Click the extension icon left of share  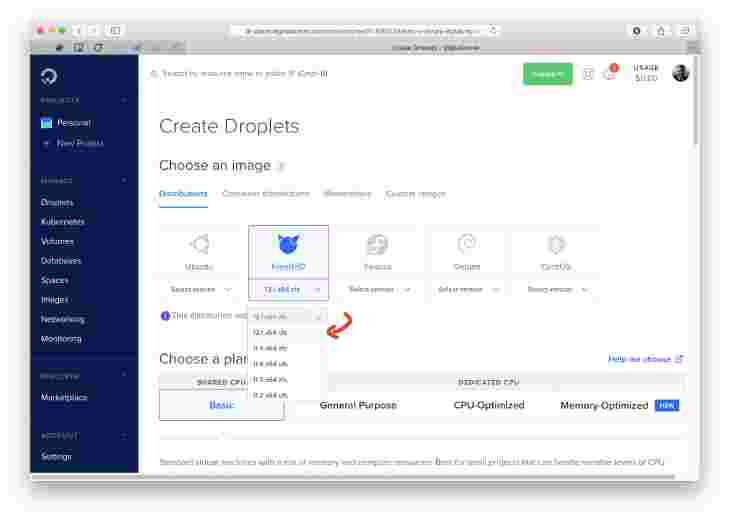(x=636, y=31)
